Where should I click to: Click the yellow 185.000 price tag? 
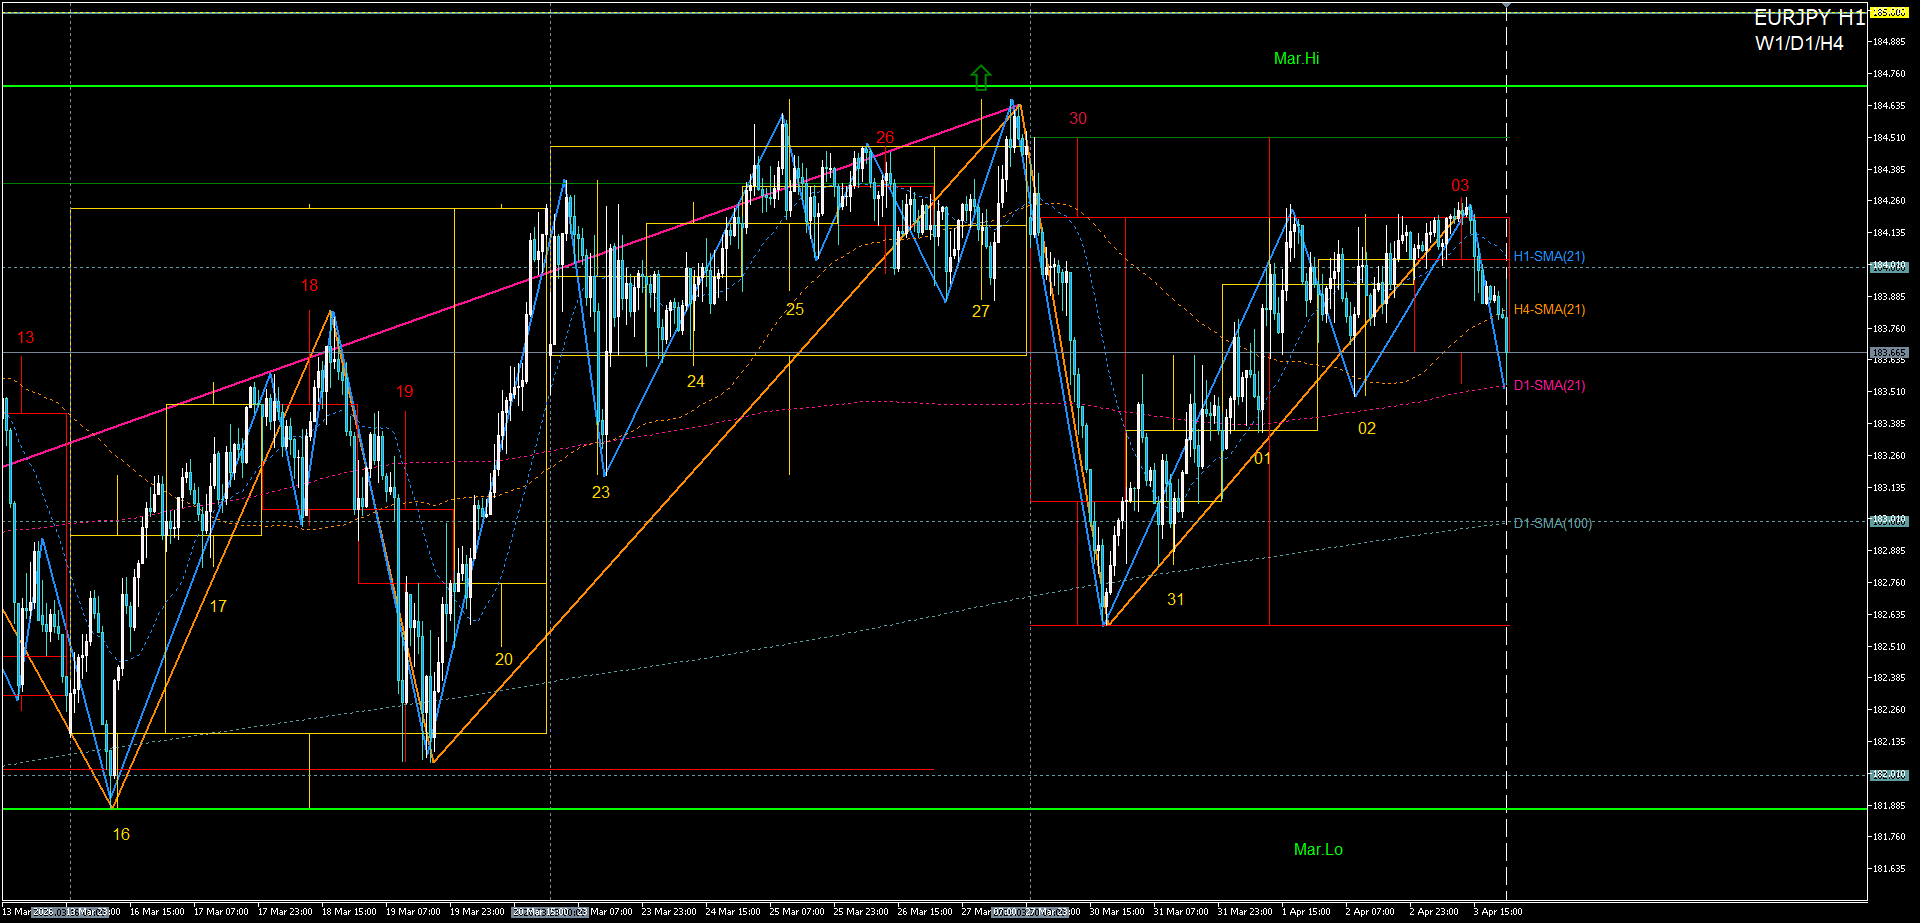1888,13
